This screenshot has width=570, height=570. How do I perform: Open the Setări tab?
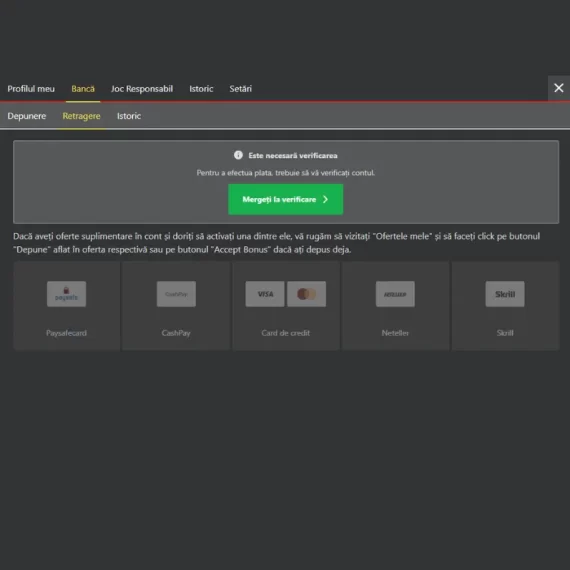[240, 89]
